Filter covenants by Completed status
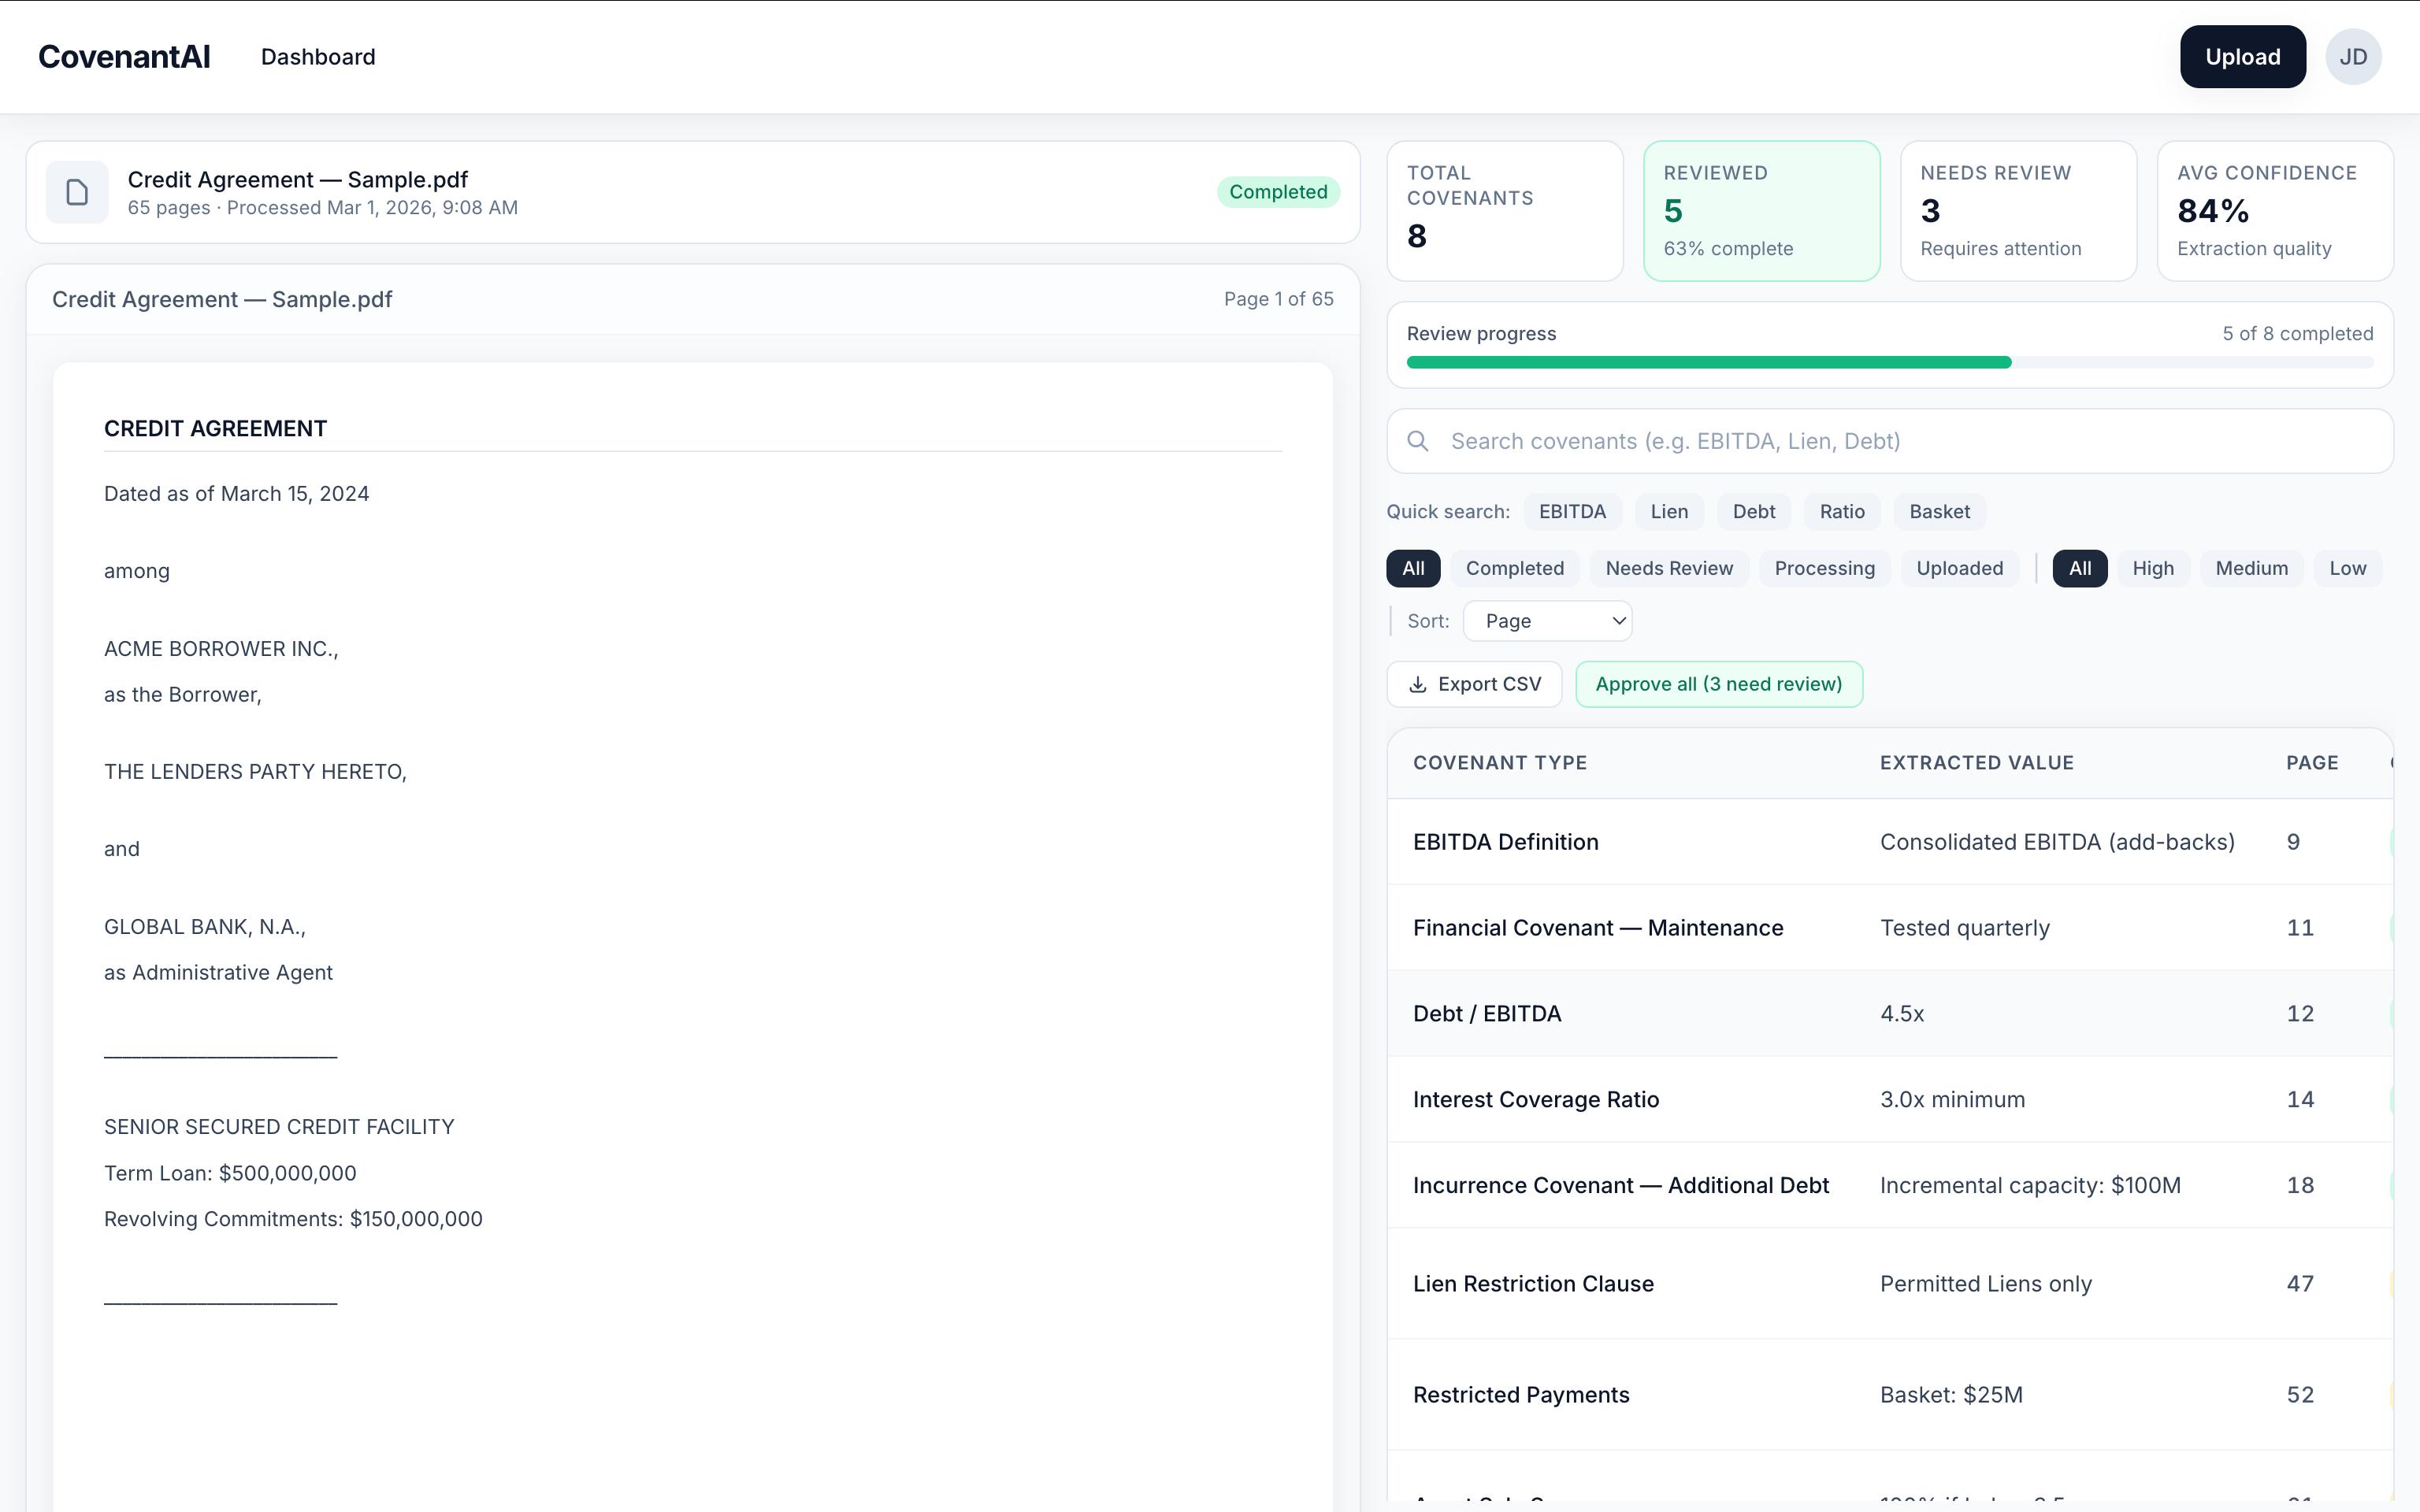Image resolution: width=2420 pixels, height=1512 pixels. (1514, 568)
